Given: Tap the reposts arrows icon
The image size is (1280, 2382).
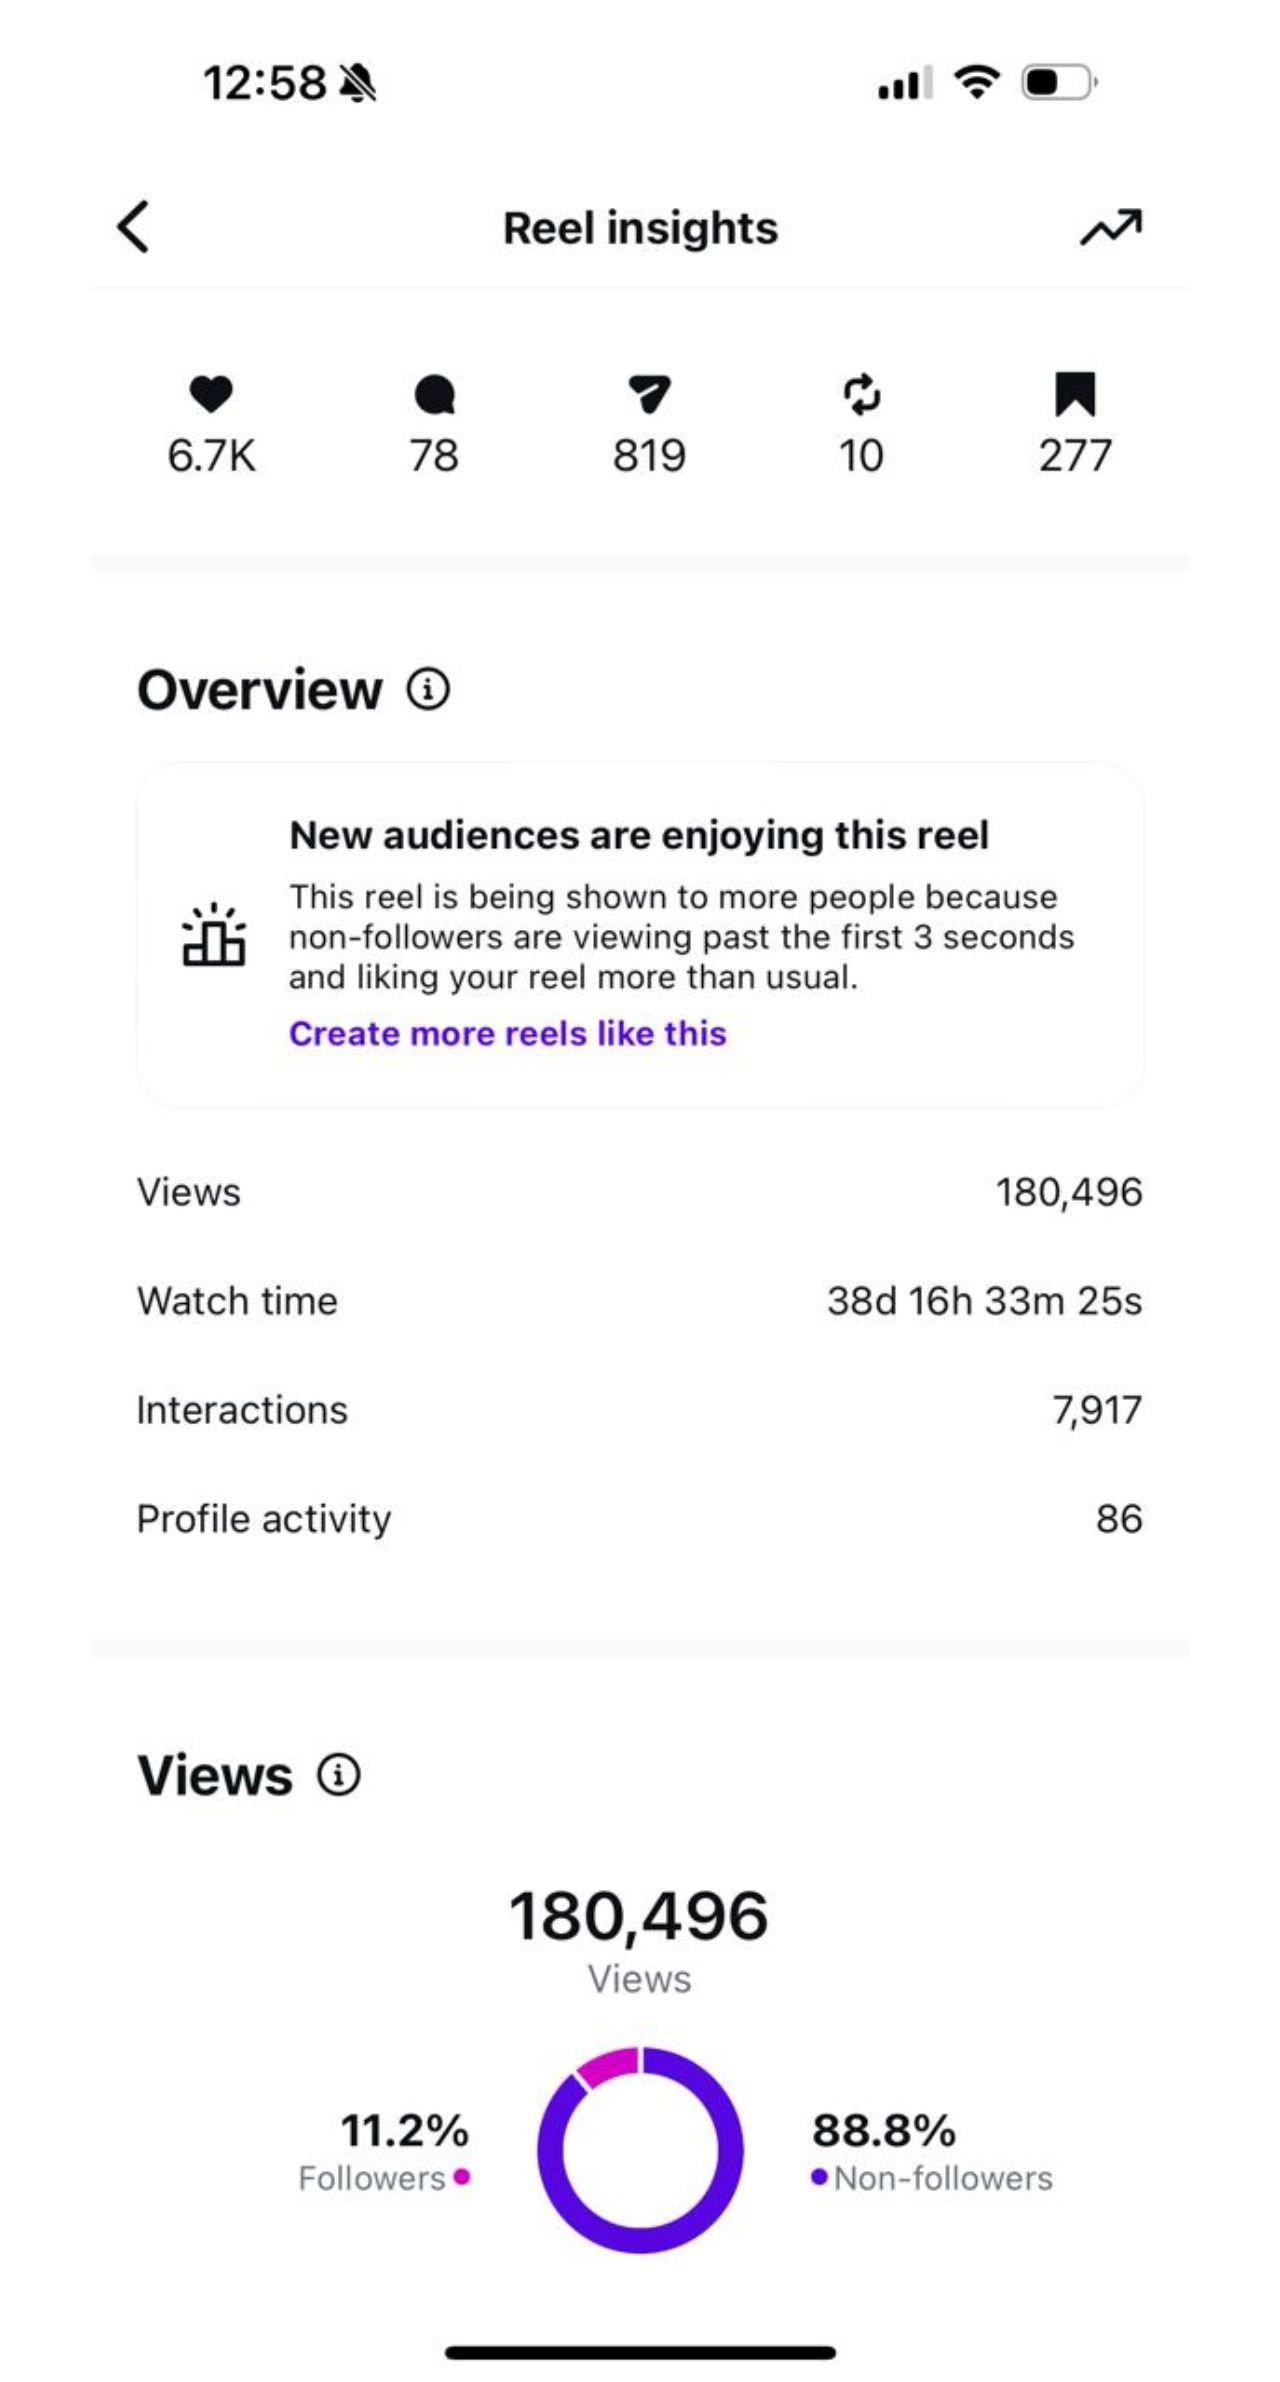Looking at the screenshot, I should pos(861,394).
